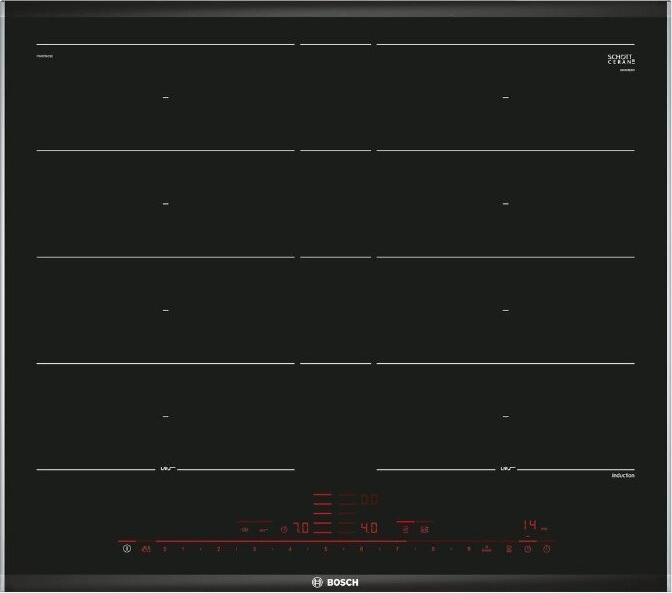Screen dimensions: 672x593
Task: Tap the PowerBoost symbol after level 9
Action: click(487, 549)
